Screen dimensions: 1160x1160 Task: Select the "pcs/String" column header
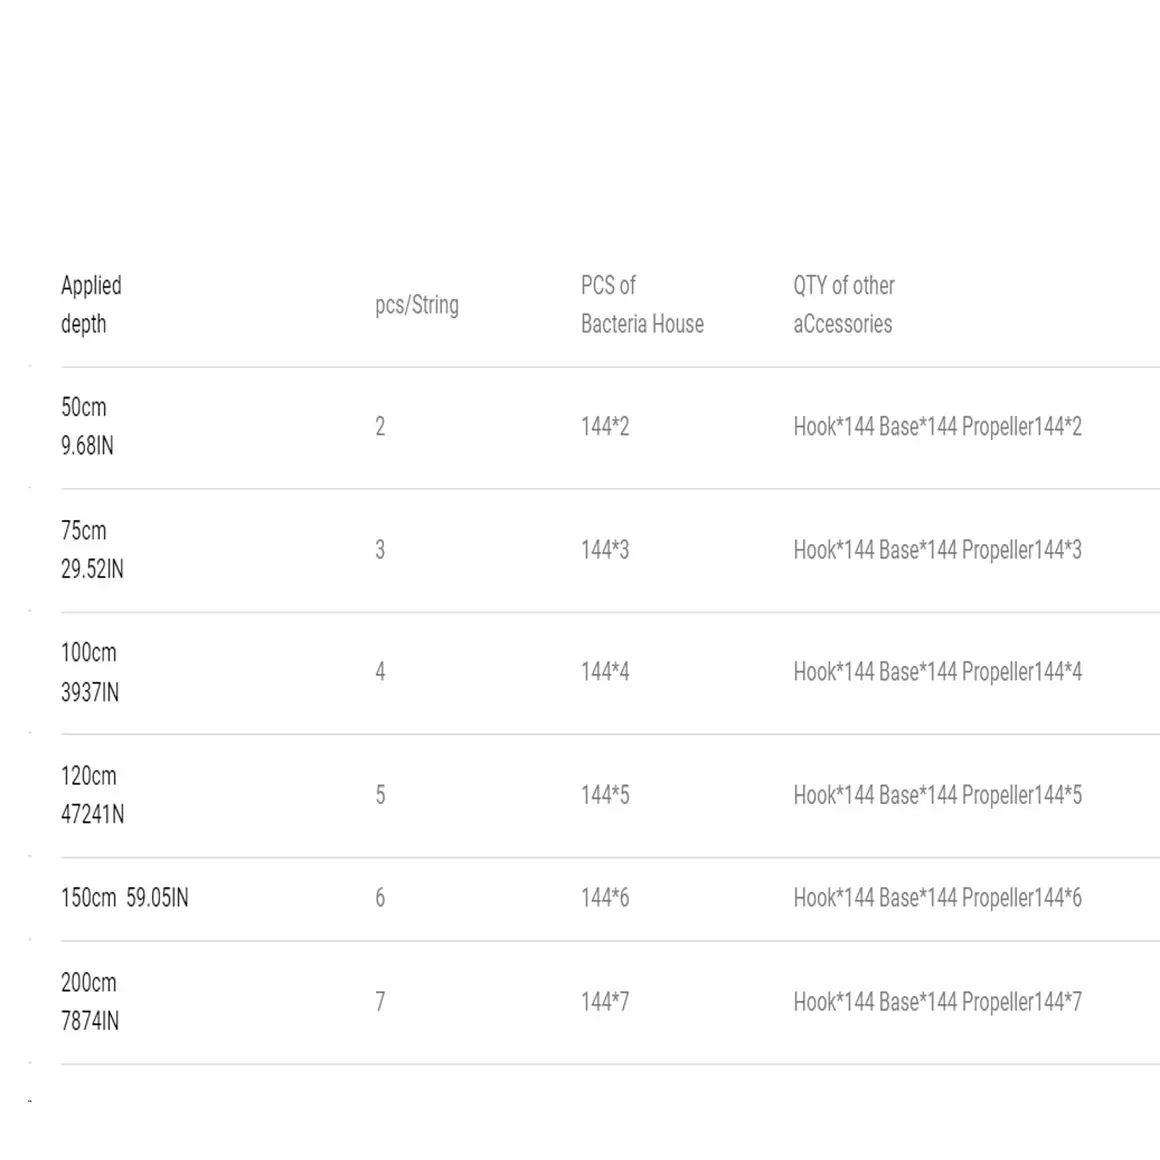click(x=416, y=305)
